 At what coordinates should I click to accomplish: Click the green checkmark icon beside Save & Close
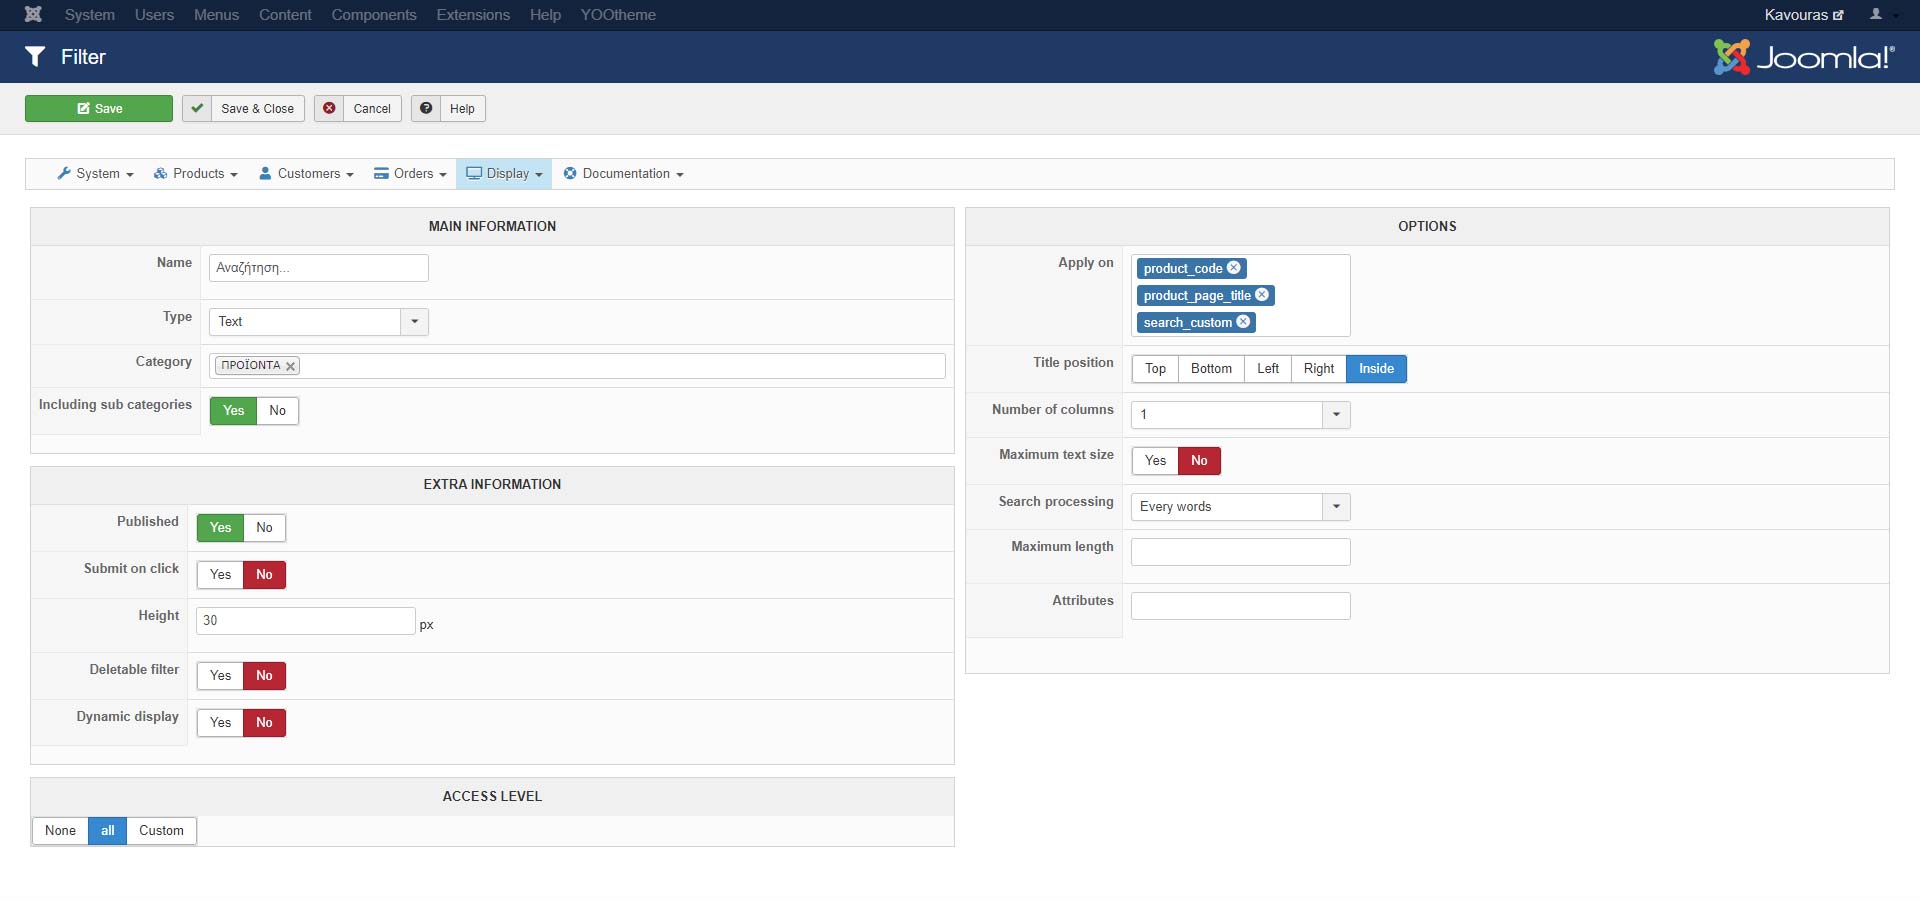pyautogui.click(x=197, y=108)
